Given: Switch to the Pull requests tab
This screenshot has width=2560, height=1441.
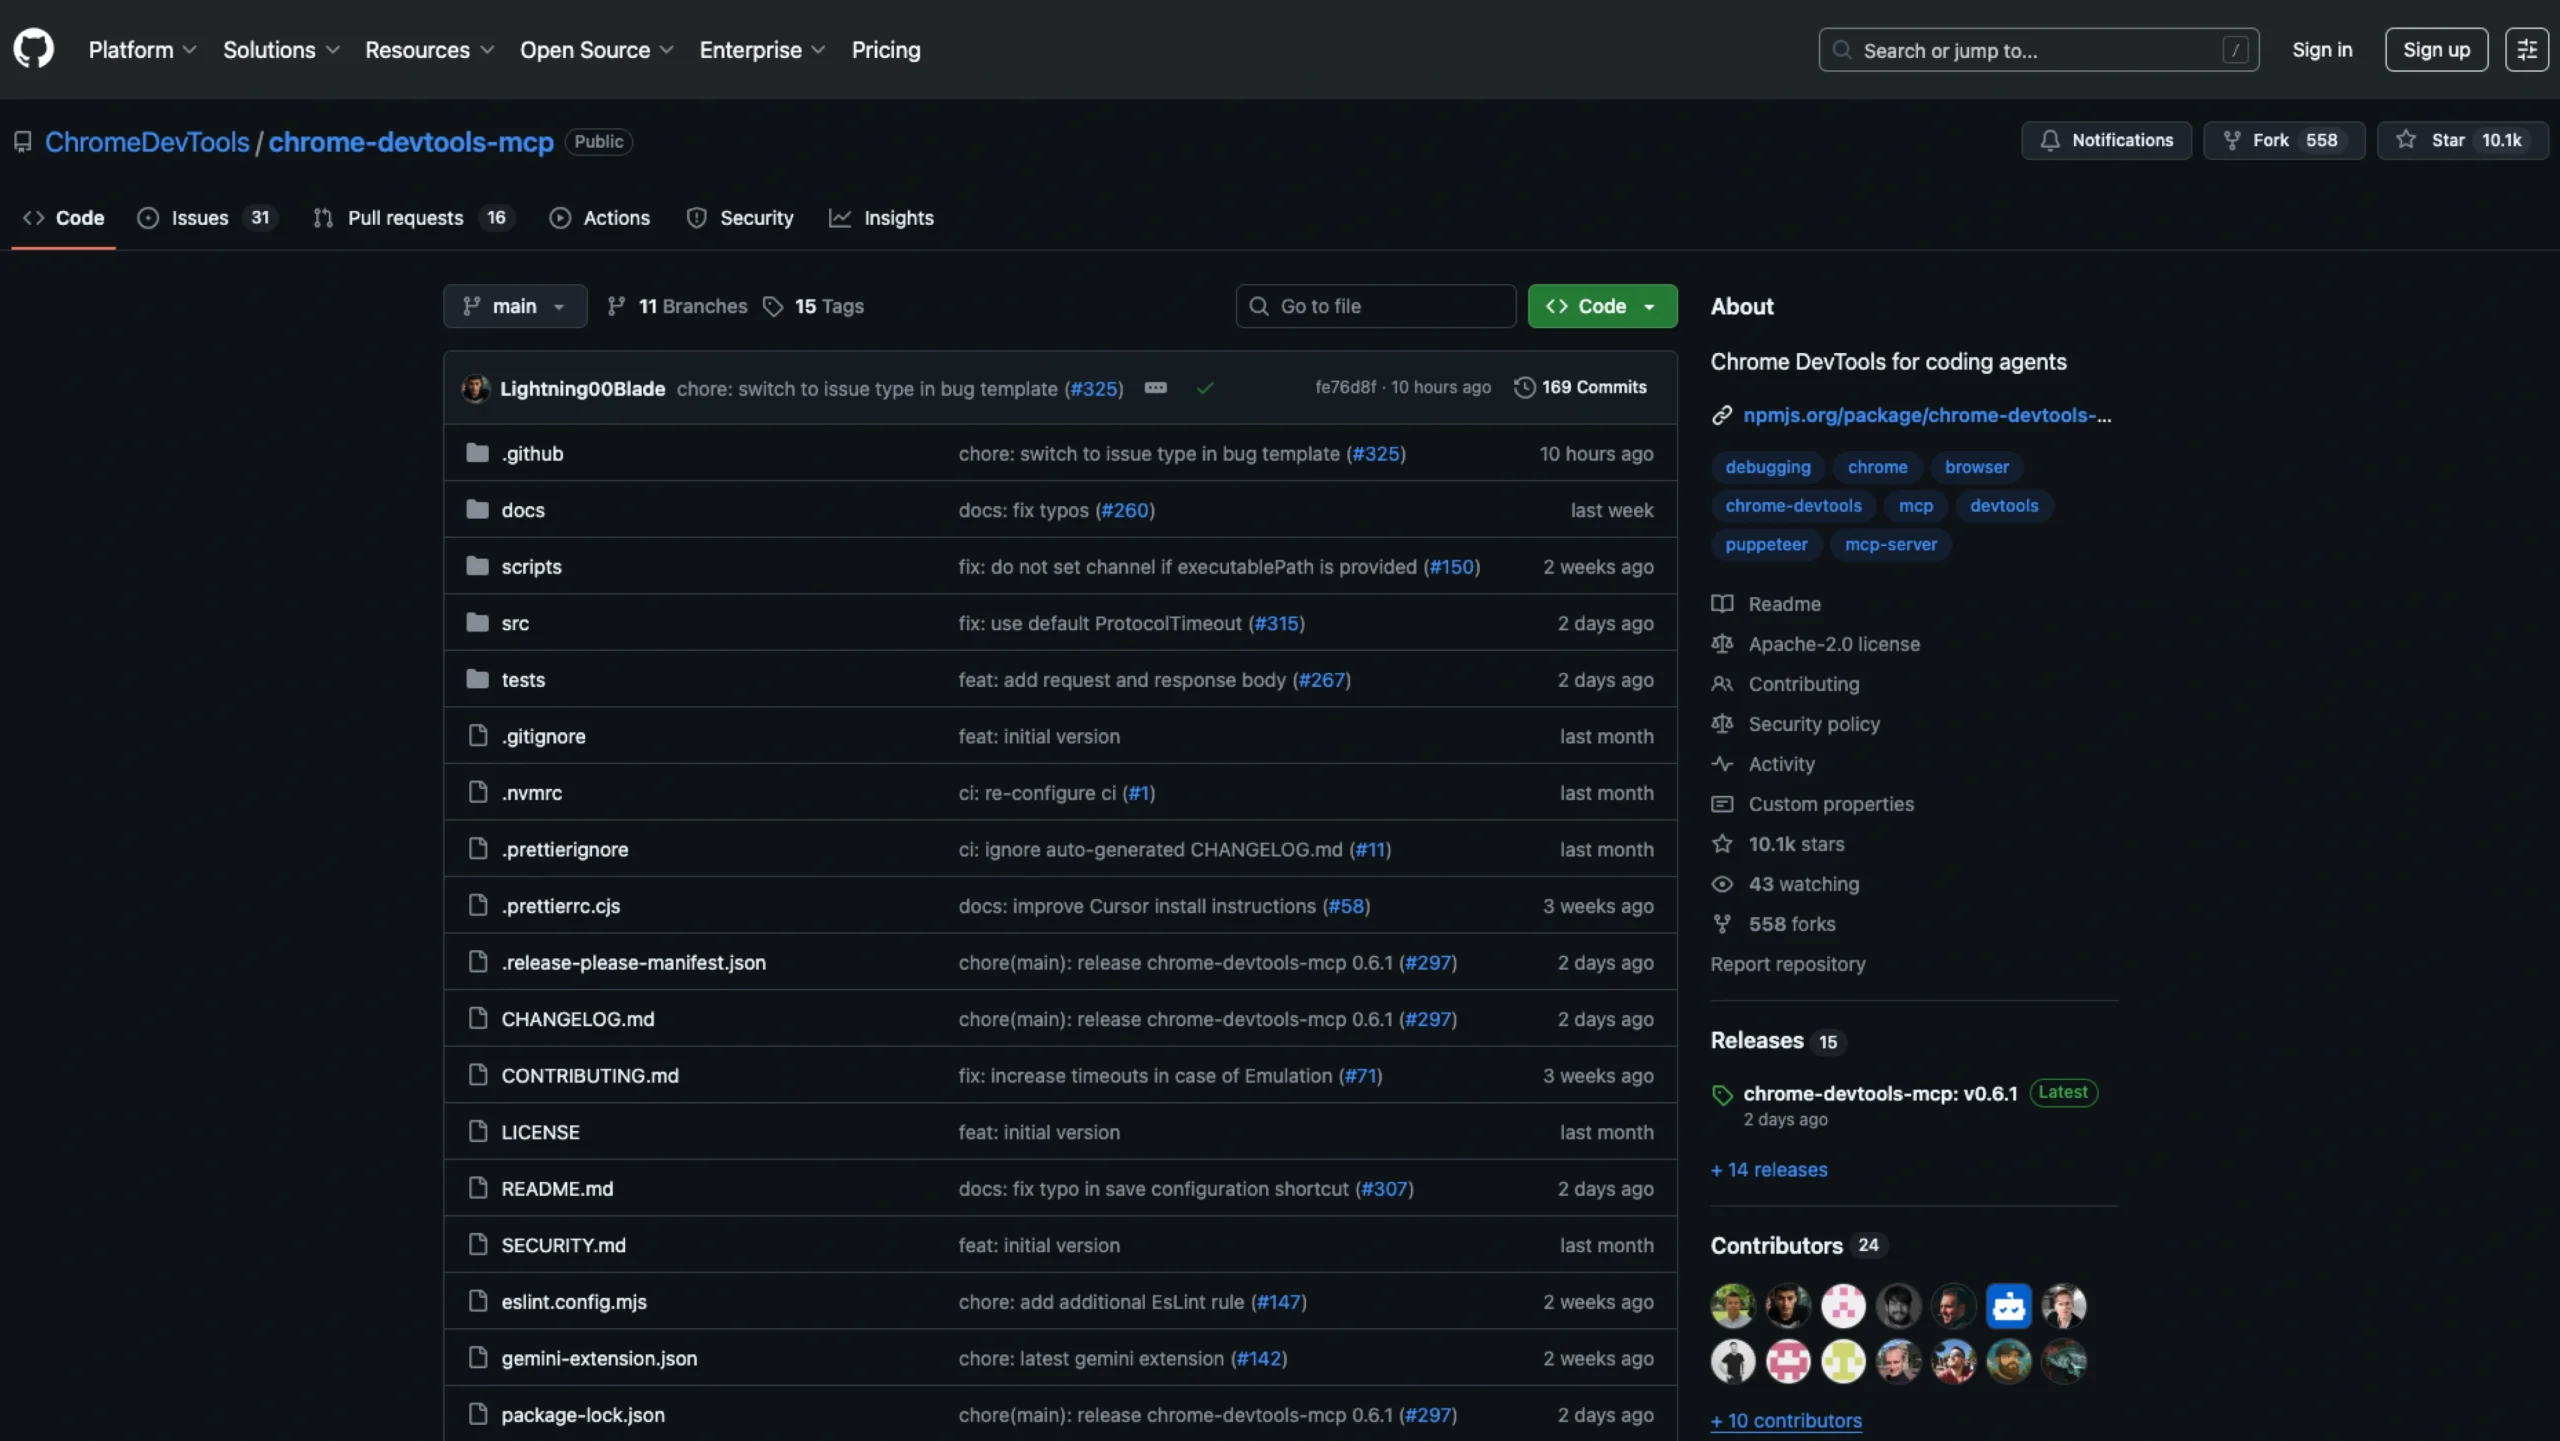Looking at the screenshot, I should click(404, 217).
